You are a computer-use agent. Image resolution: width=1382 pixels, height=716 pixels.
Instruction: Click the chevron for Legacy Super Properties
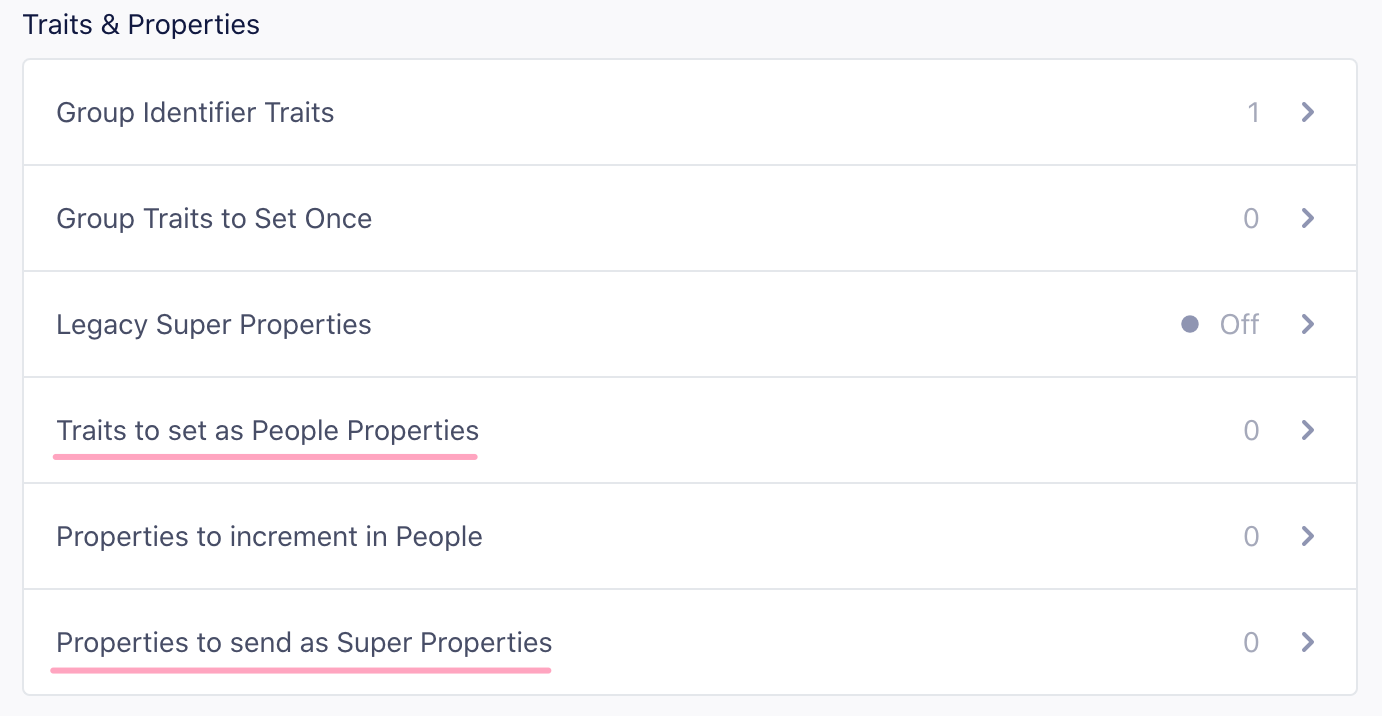[x=1307, y=324]
